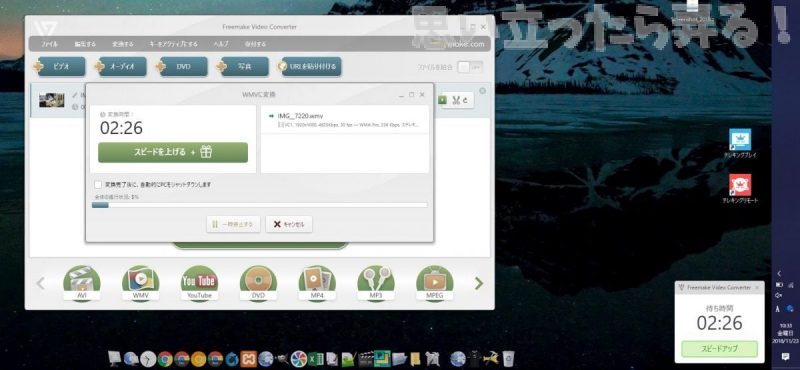800x370 pixels.
Task: Open the テレキングリモート desktop shortcut
Action: (740, 188)
